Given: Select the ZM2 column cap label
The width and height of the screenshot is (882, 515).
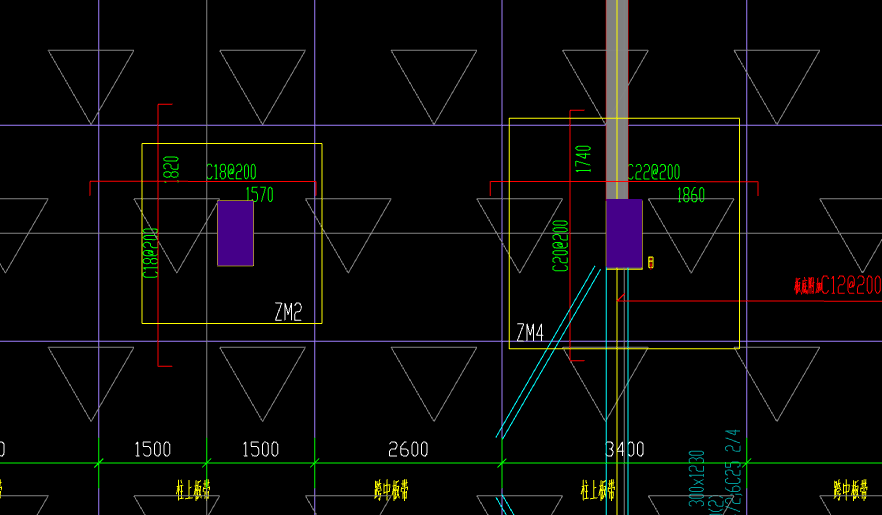Looking at the screenshot, I should click(x=288, y=312).
